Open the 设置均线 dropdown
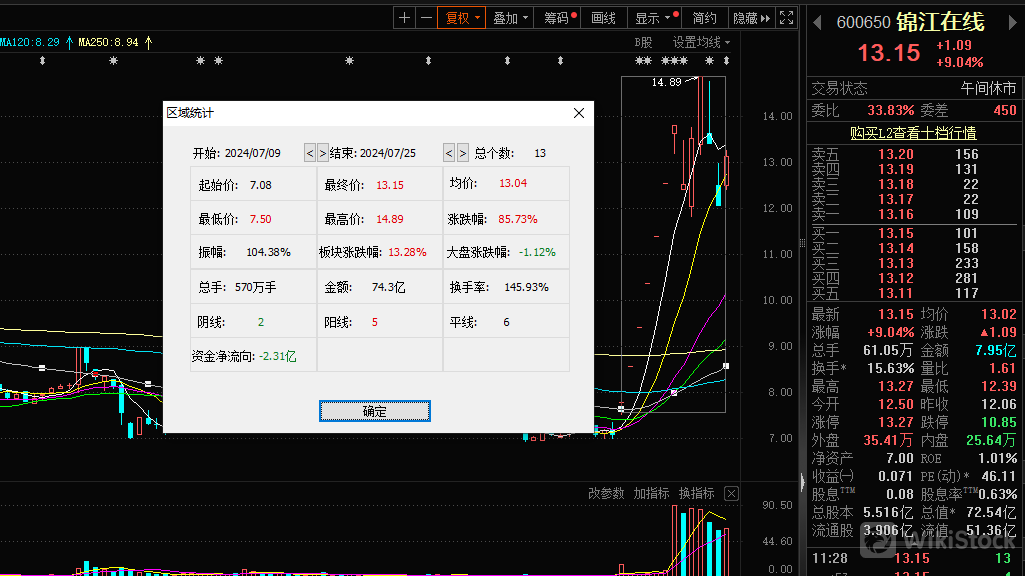 point(701,42)
